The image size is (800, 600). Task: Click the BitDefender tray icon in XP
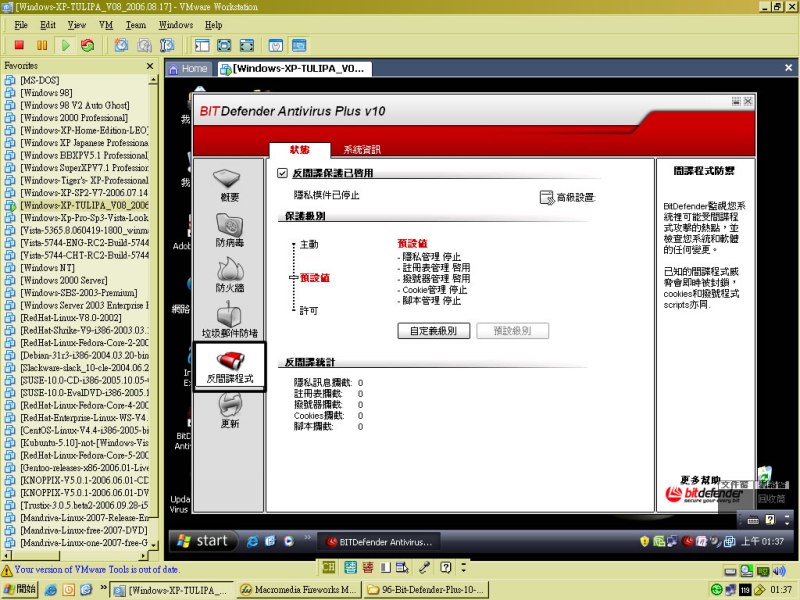point(688,541)
